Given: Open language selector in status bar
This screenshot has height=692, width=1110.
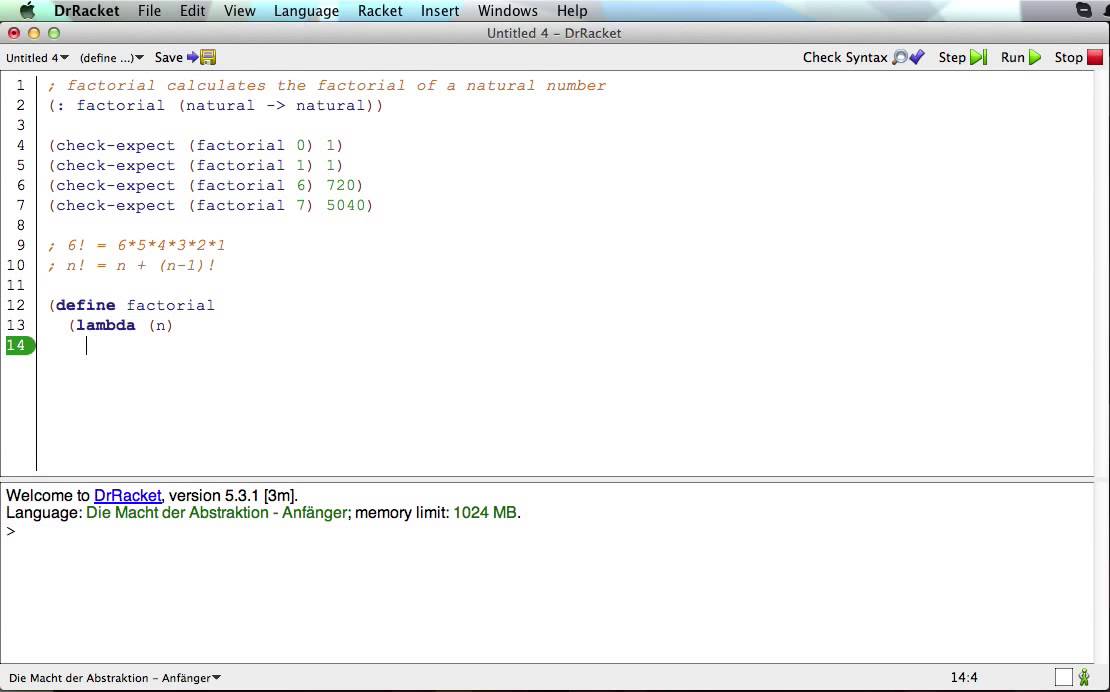Looking at the screenshot, I should pos(115,678).
